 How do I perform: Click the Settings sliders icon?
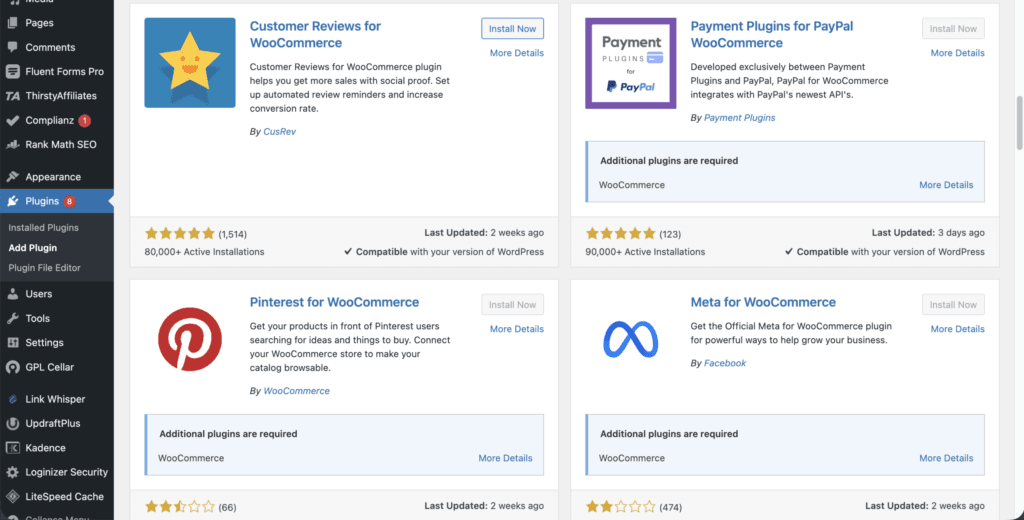pyautogui.click(x=12, y=342)
